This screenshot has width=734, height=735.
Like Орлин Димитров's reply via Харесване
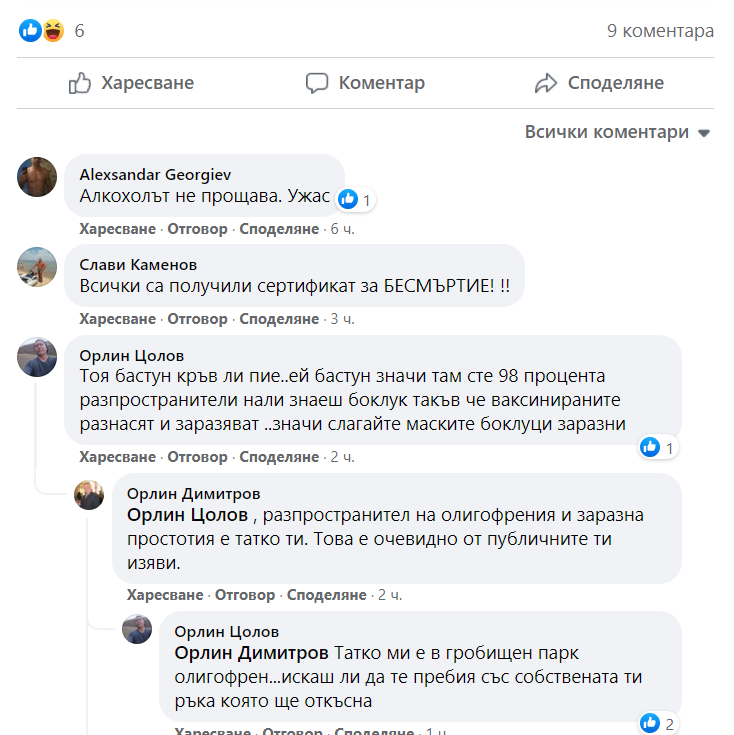(x=165, y=595)
